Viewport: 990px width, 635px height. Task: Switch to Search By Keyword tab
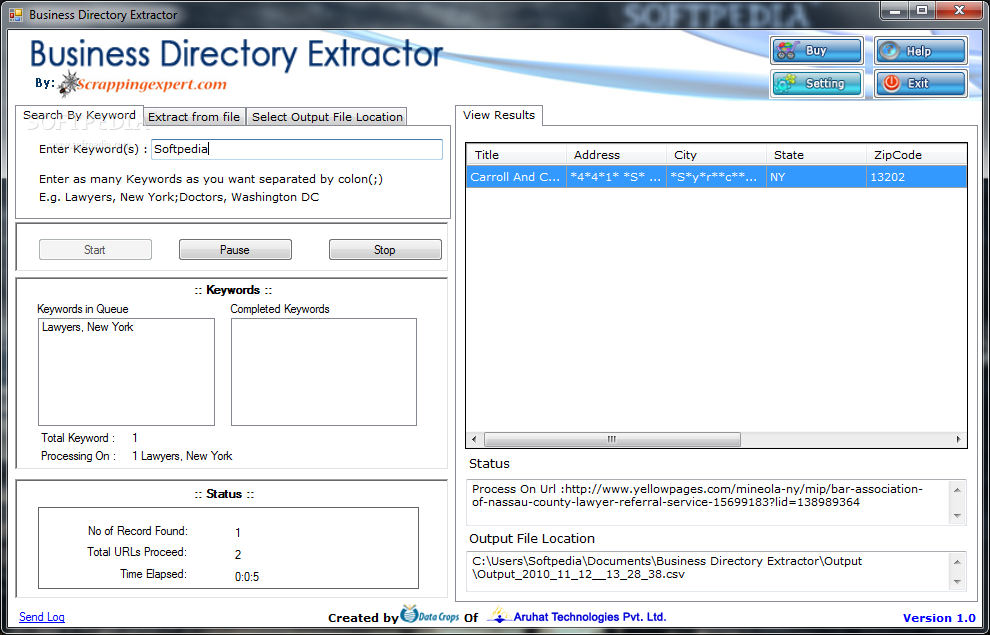(80, 116)
